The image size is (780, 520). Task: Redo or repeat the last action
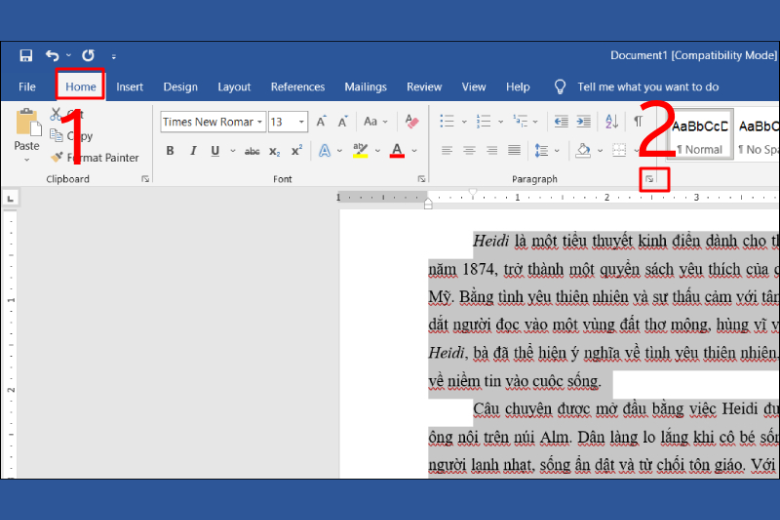click(88, 55)
